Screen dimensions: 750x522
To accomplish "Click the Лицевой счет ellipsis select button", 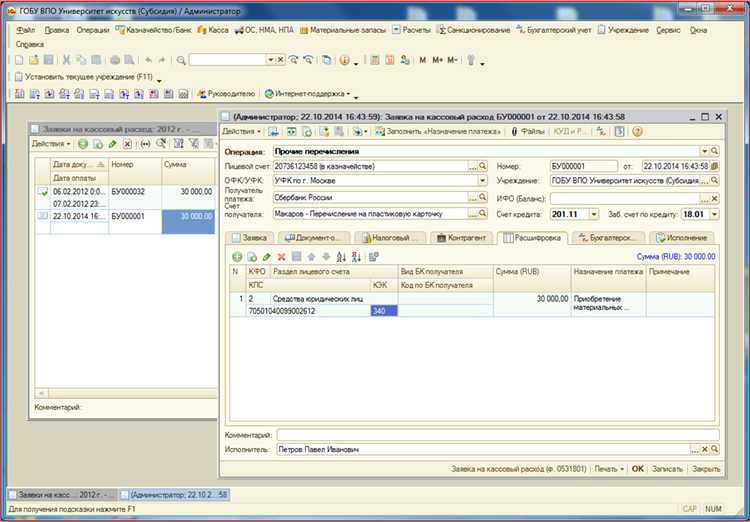I will 473,166.
